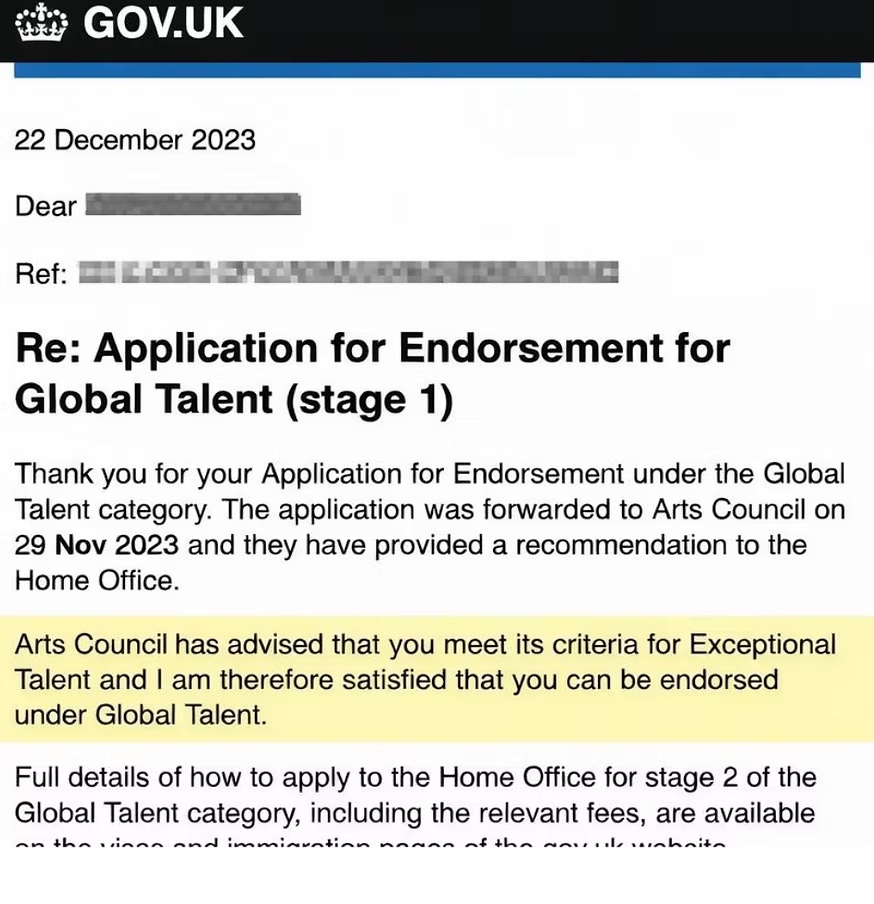
Task: Click 'Home Office.' ending the first paragraph
Action: 97,582
